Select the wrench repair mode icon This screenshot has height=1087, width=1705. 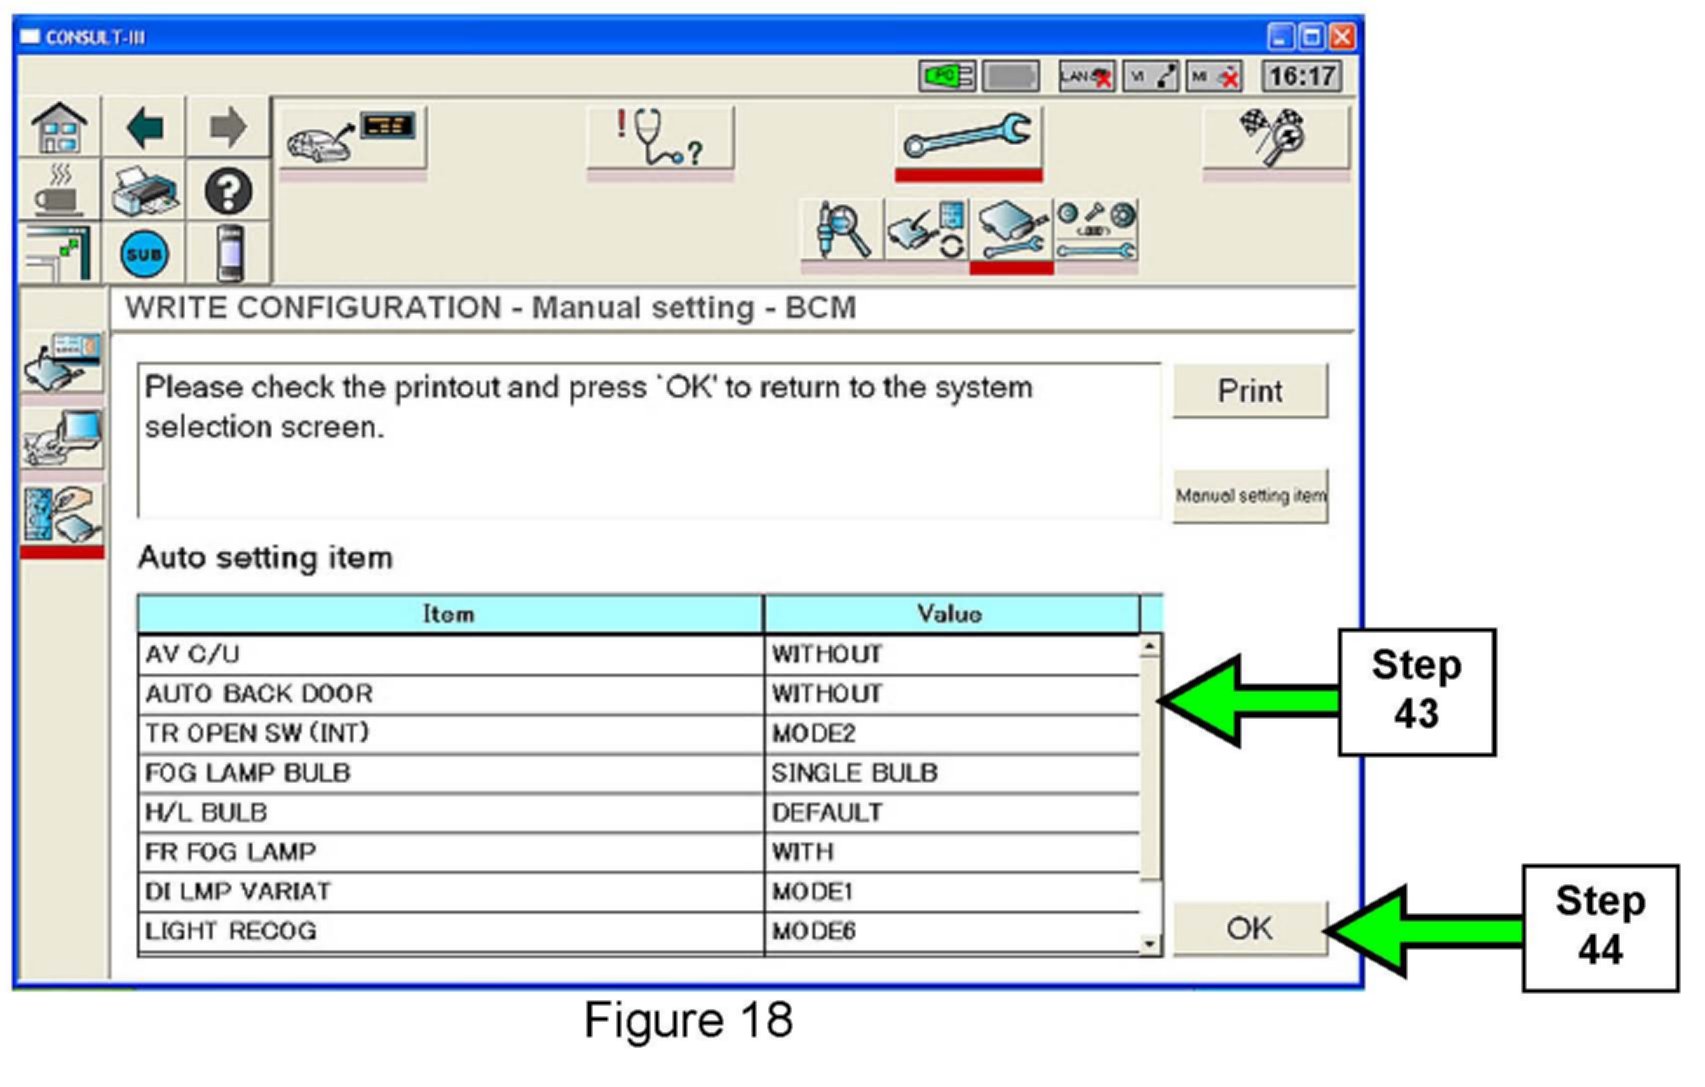point(967,138)
